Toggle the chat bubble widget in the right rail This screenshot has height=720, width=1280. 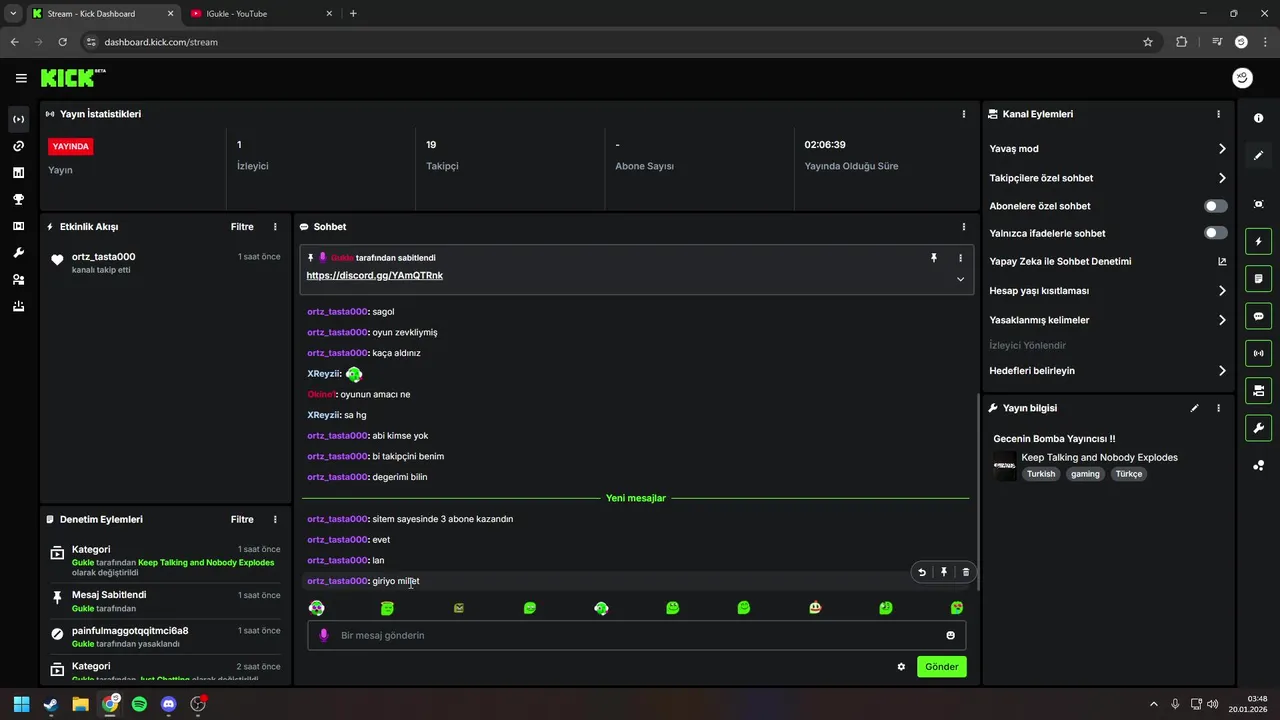tap(1258, 316)
